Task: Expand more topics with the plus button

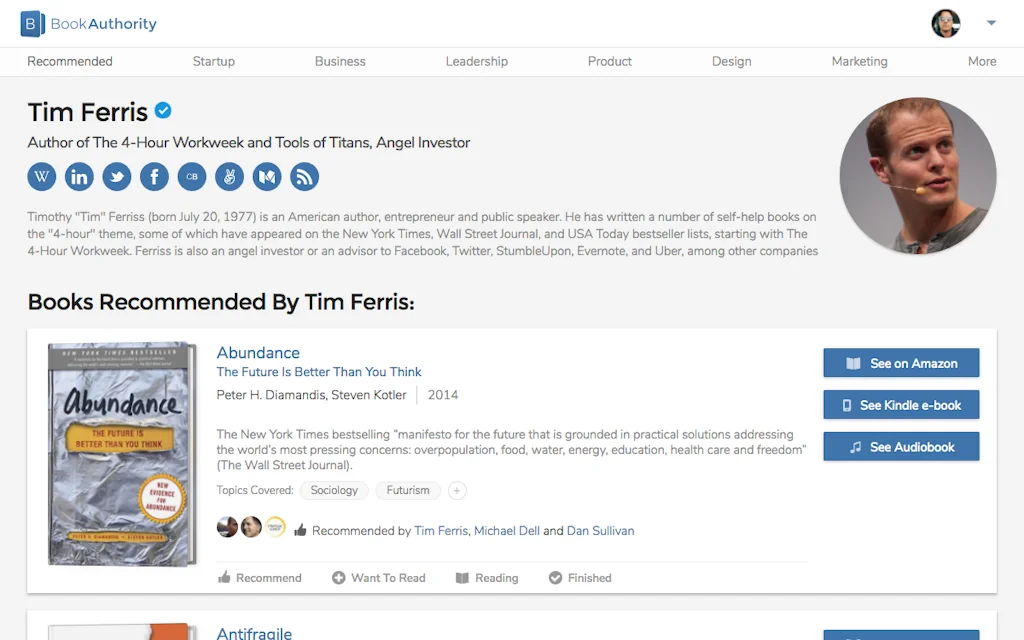Action: 457,490
